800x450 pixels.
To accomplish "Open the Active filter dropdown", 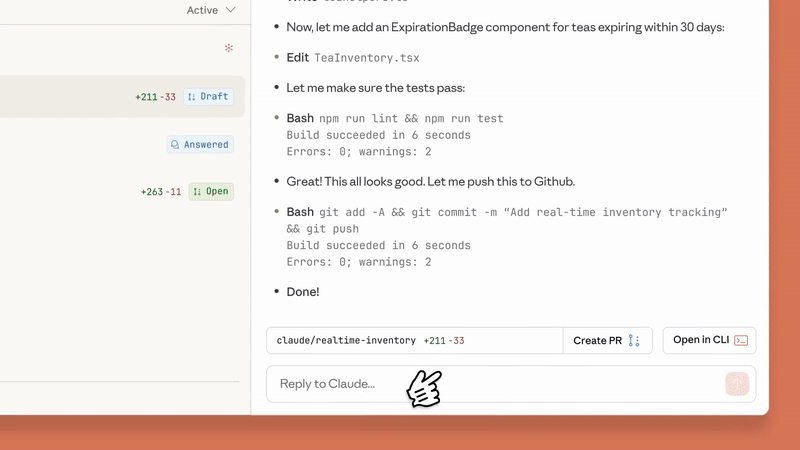I will coord(211,10).
